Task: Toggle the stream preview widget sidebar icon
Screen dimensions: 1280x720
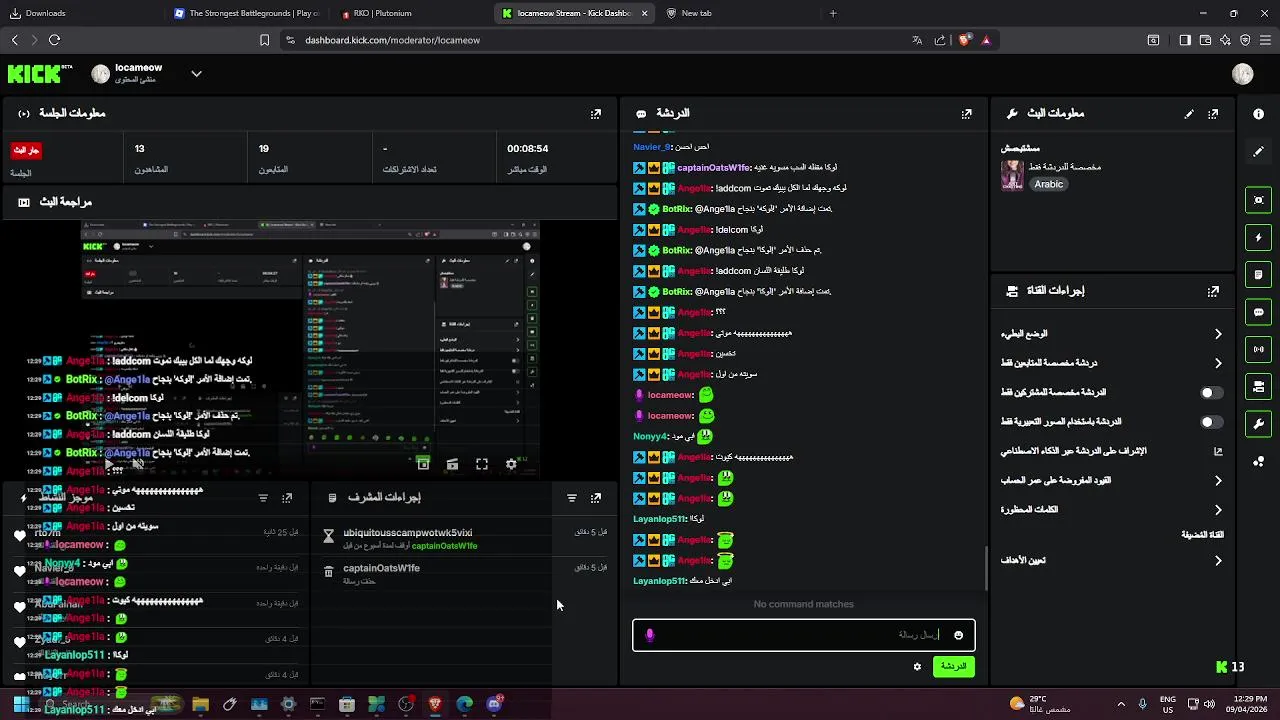Action: (1258, 200)
